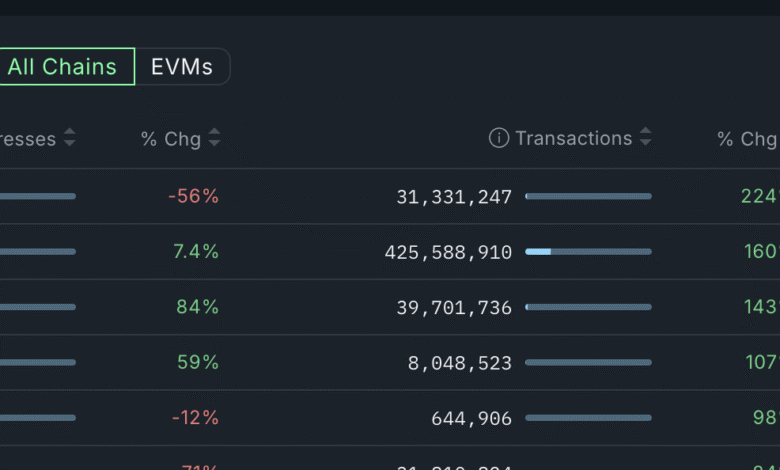Sort by Transactions column arrows
The width and height of the screenshot is (780, 470).
point(646,137)
